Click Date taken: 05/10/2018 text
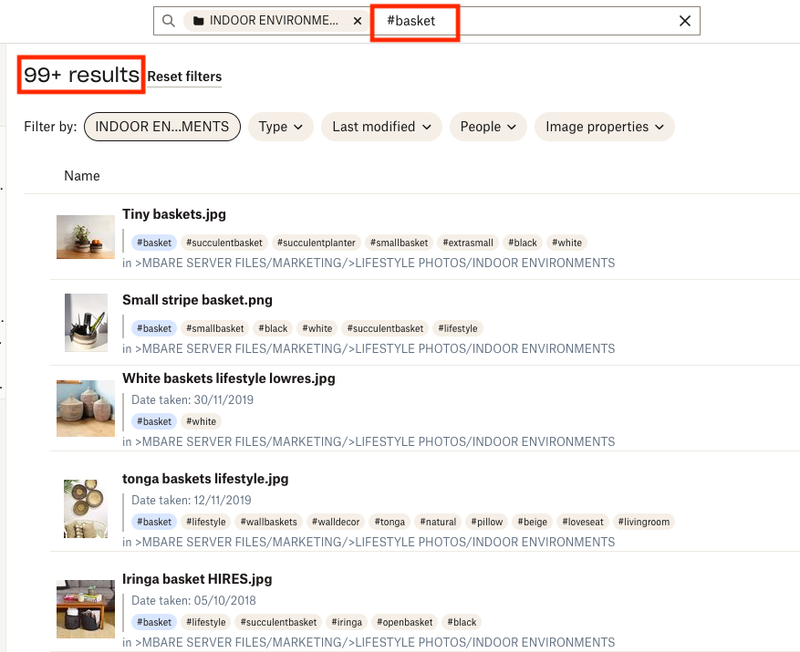Viewport: 800px width, 652px height. click(x=193, y=601)
